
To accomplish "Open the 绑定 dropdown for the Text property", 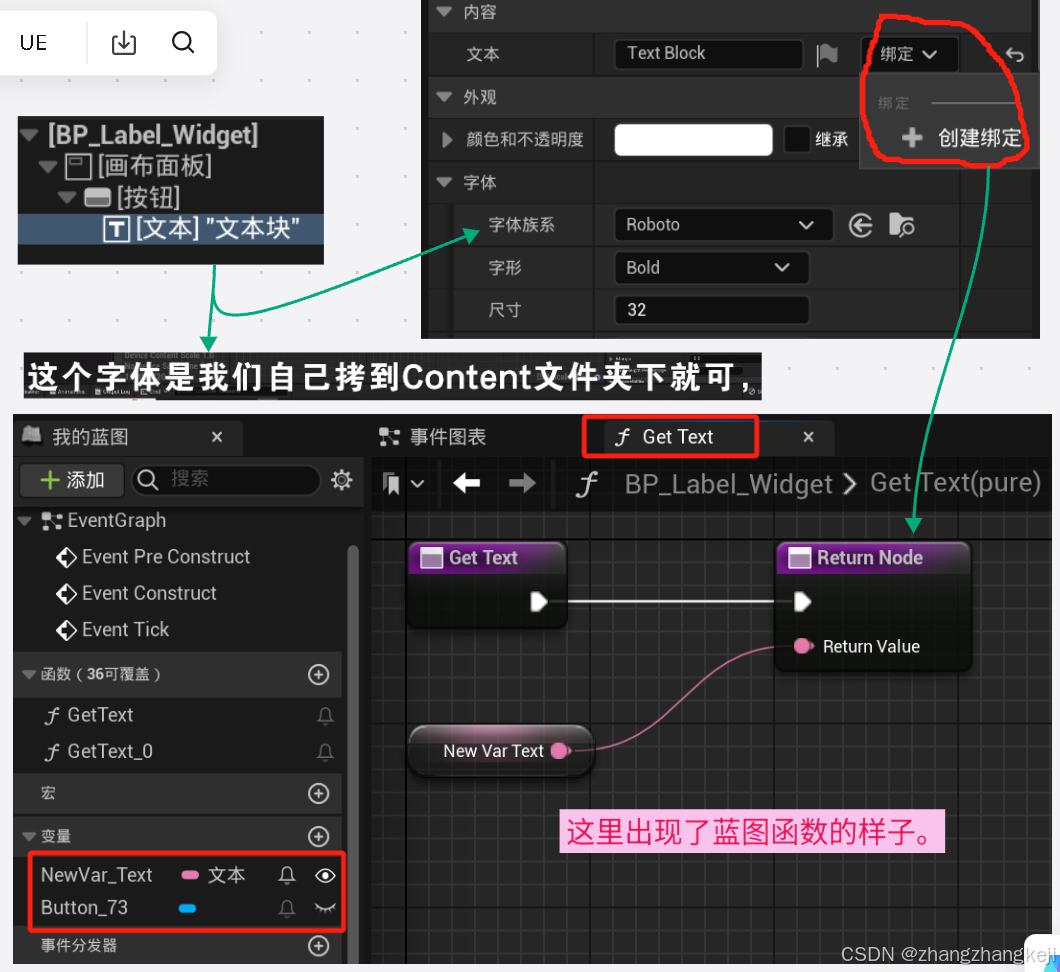I will 908,54.
